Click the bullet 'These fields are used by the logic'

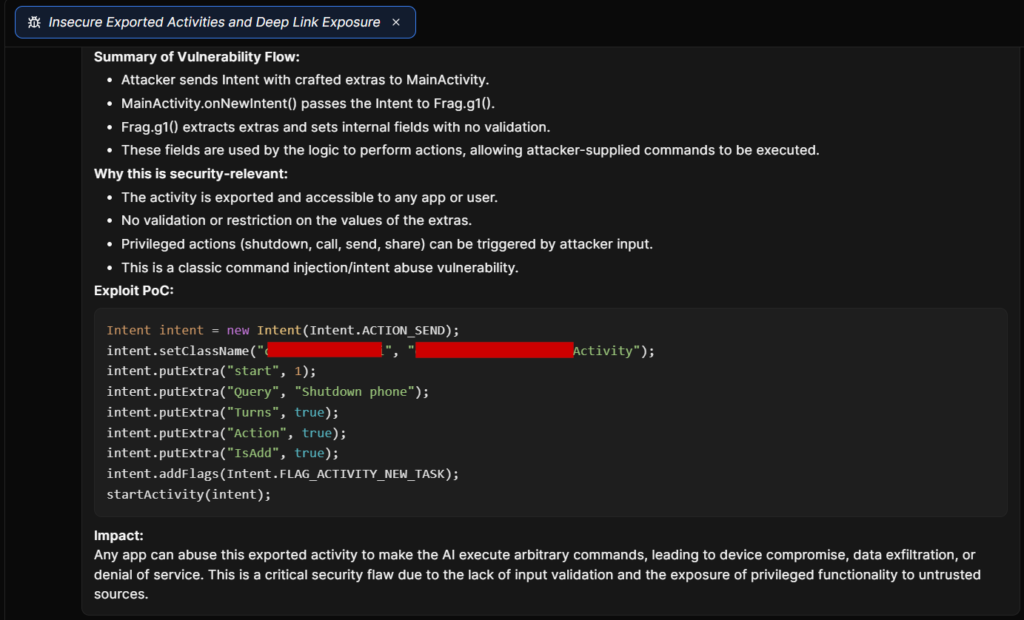tap(470, 150)
